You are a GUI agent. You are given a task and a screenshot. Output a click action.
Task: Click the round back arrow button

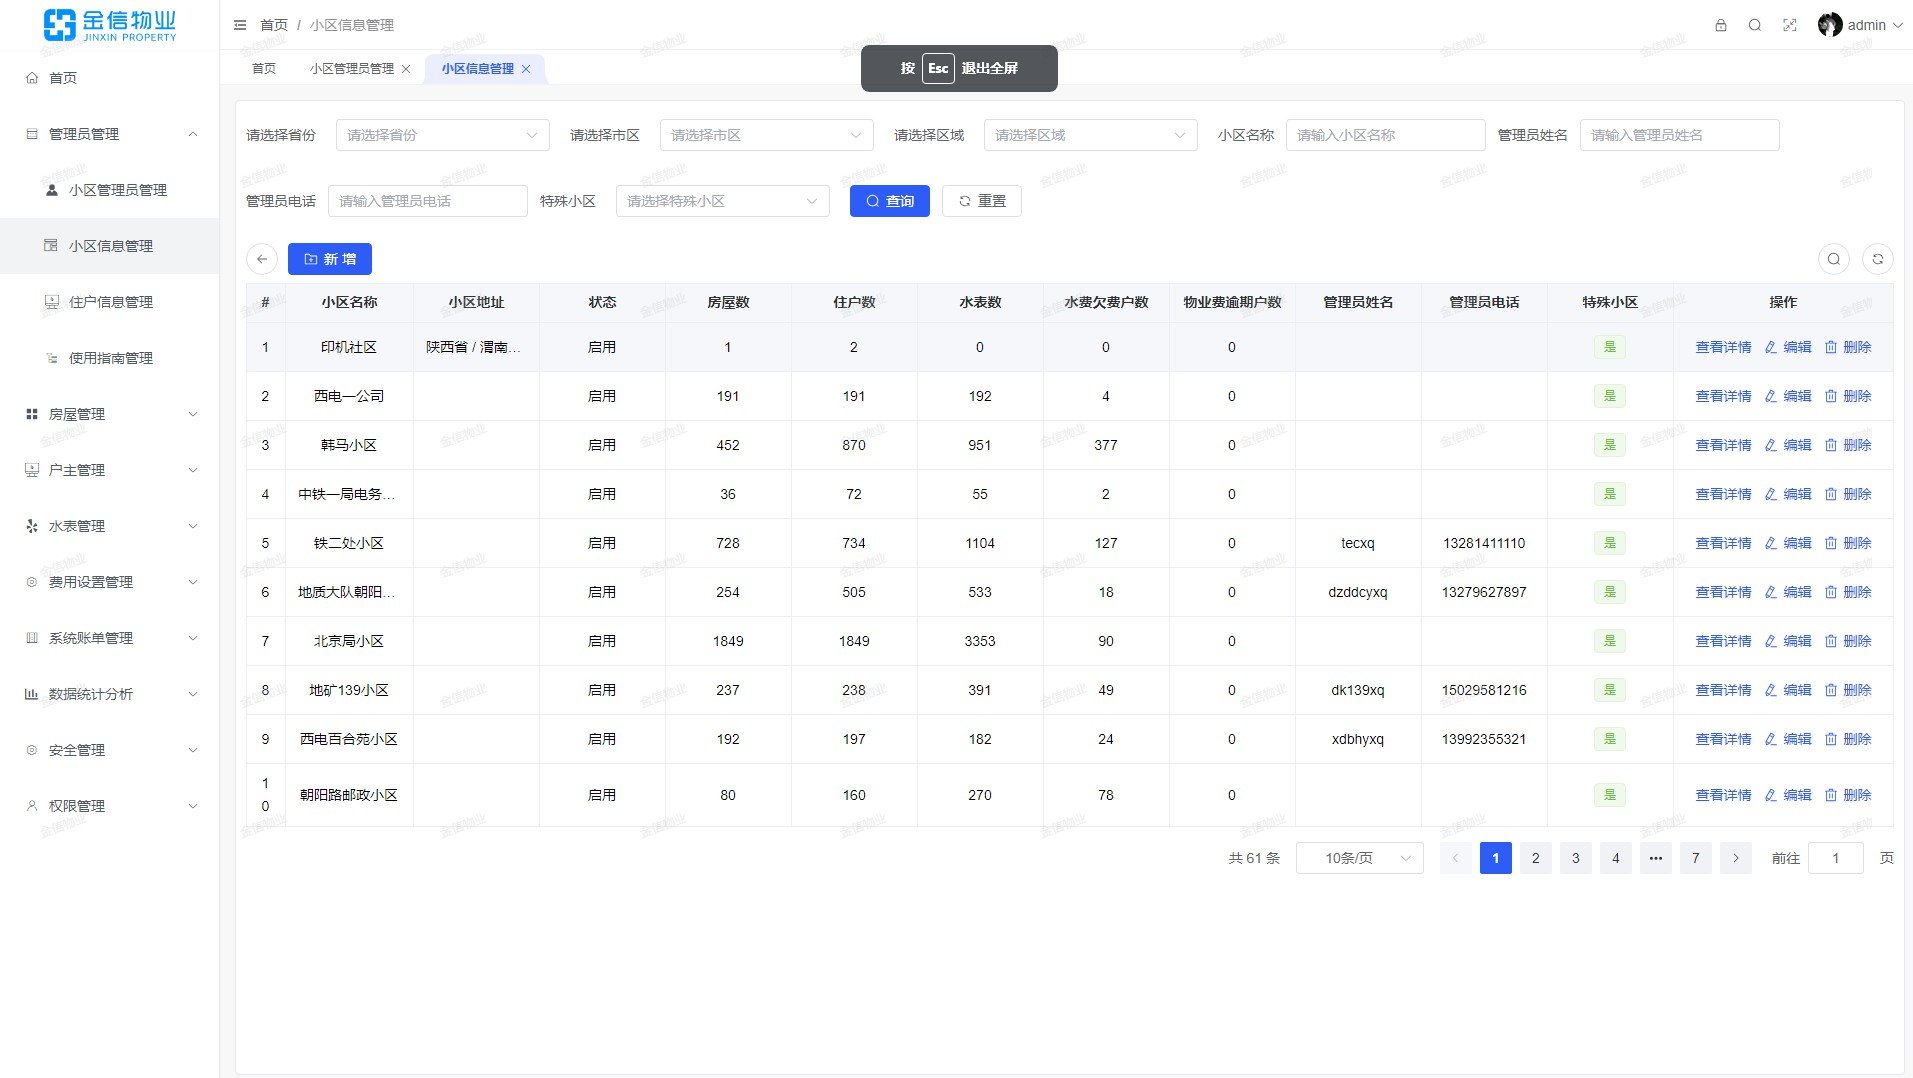pyautogui.click(x=262, y=259)
